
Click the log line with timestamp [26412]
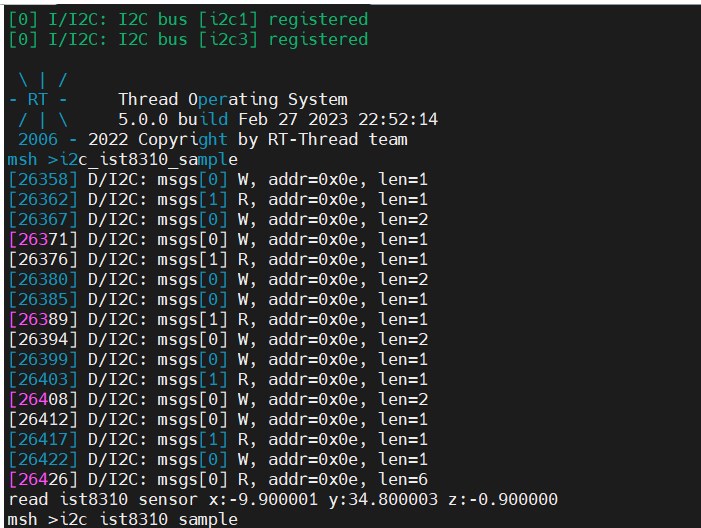[218, 420]
